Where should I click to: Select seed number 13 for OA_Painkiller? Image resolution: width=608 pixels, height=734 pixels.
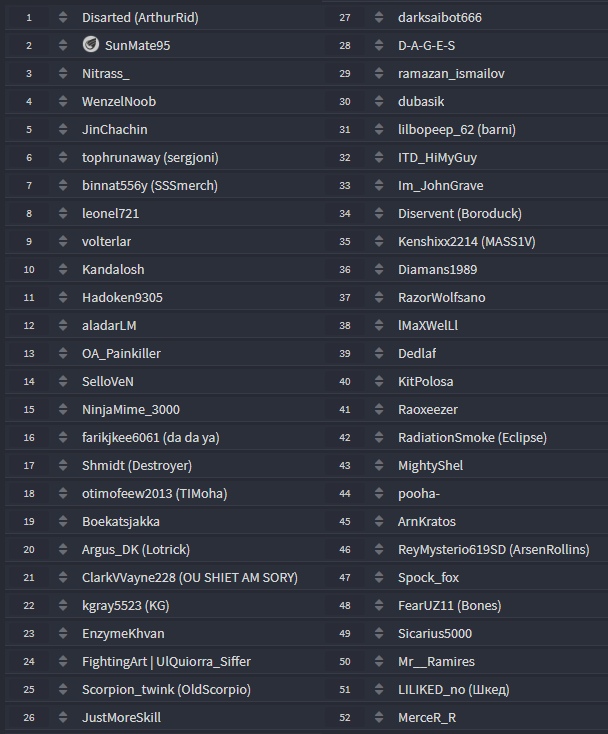click(x=29, y=353)
